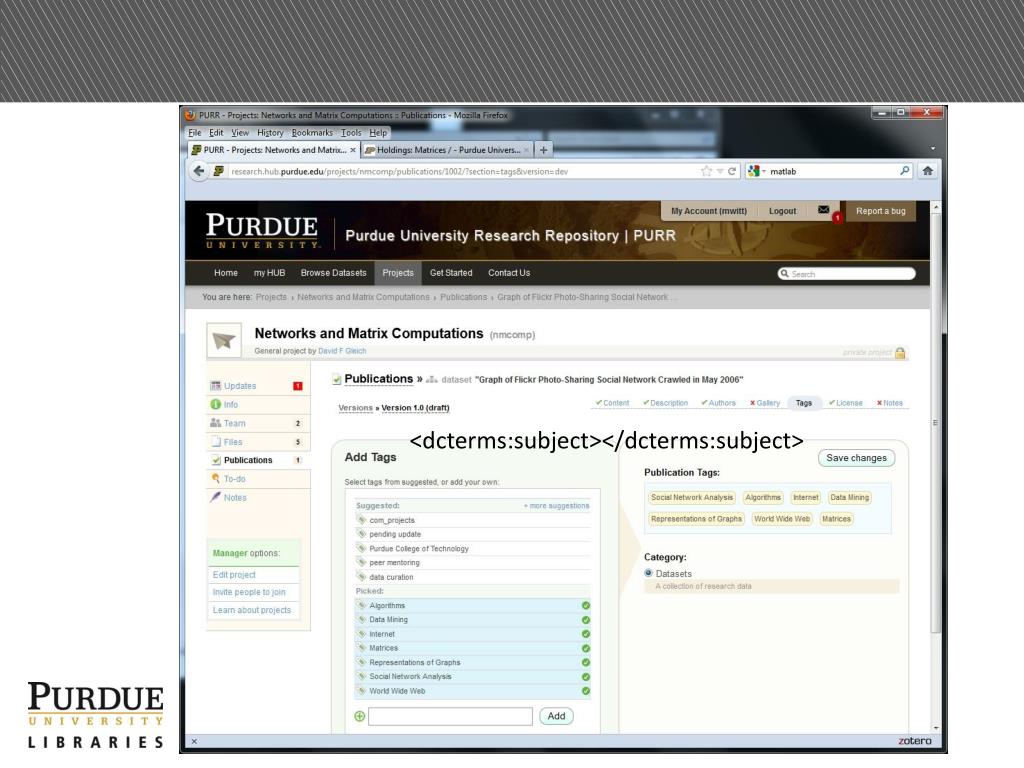This screenshot has width=1024, height=768.
Task: Open the list all tabs dropdown arrow
Action: (x=933, y=149)
